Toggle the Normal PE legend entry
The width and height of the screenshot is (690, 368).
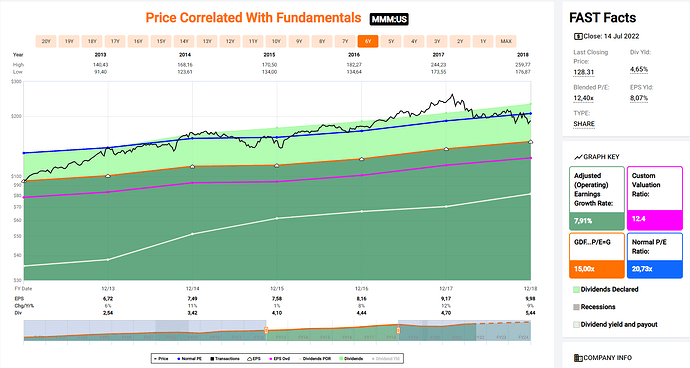[x=191, y=359]
